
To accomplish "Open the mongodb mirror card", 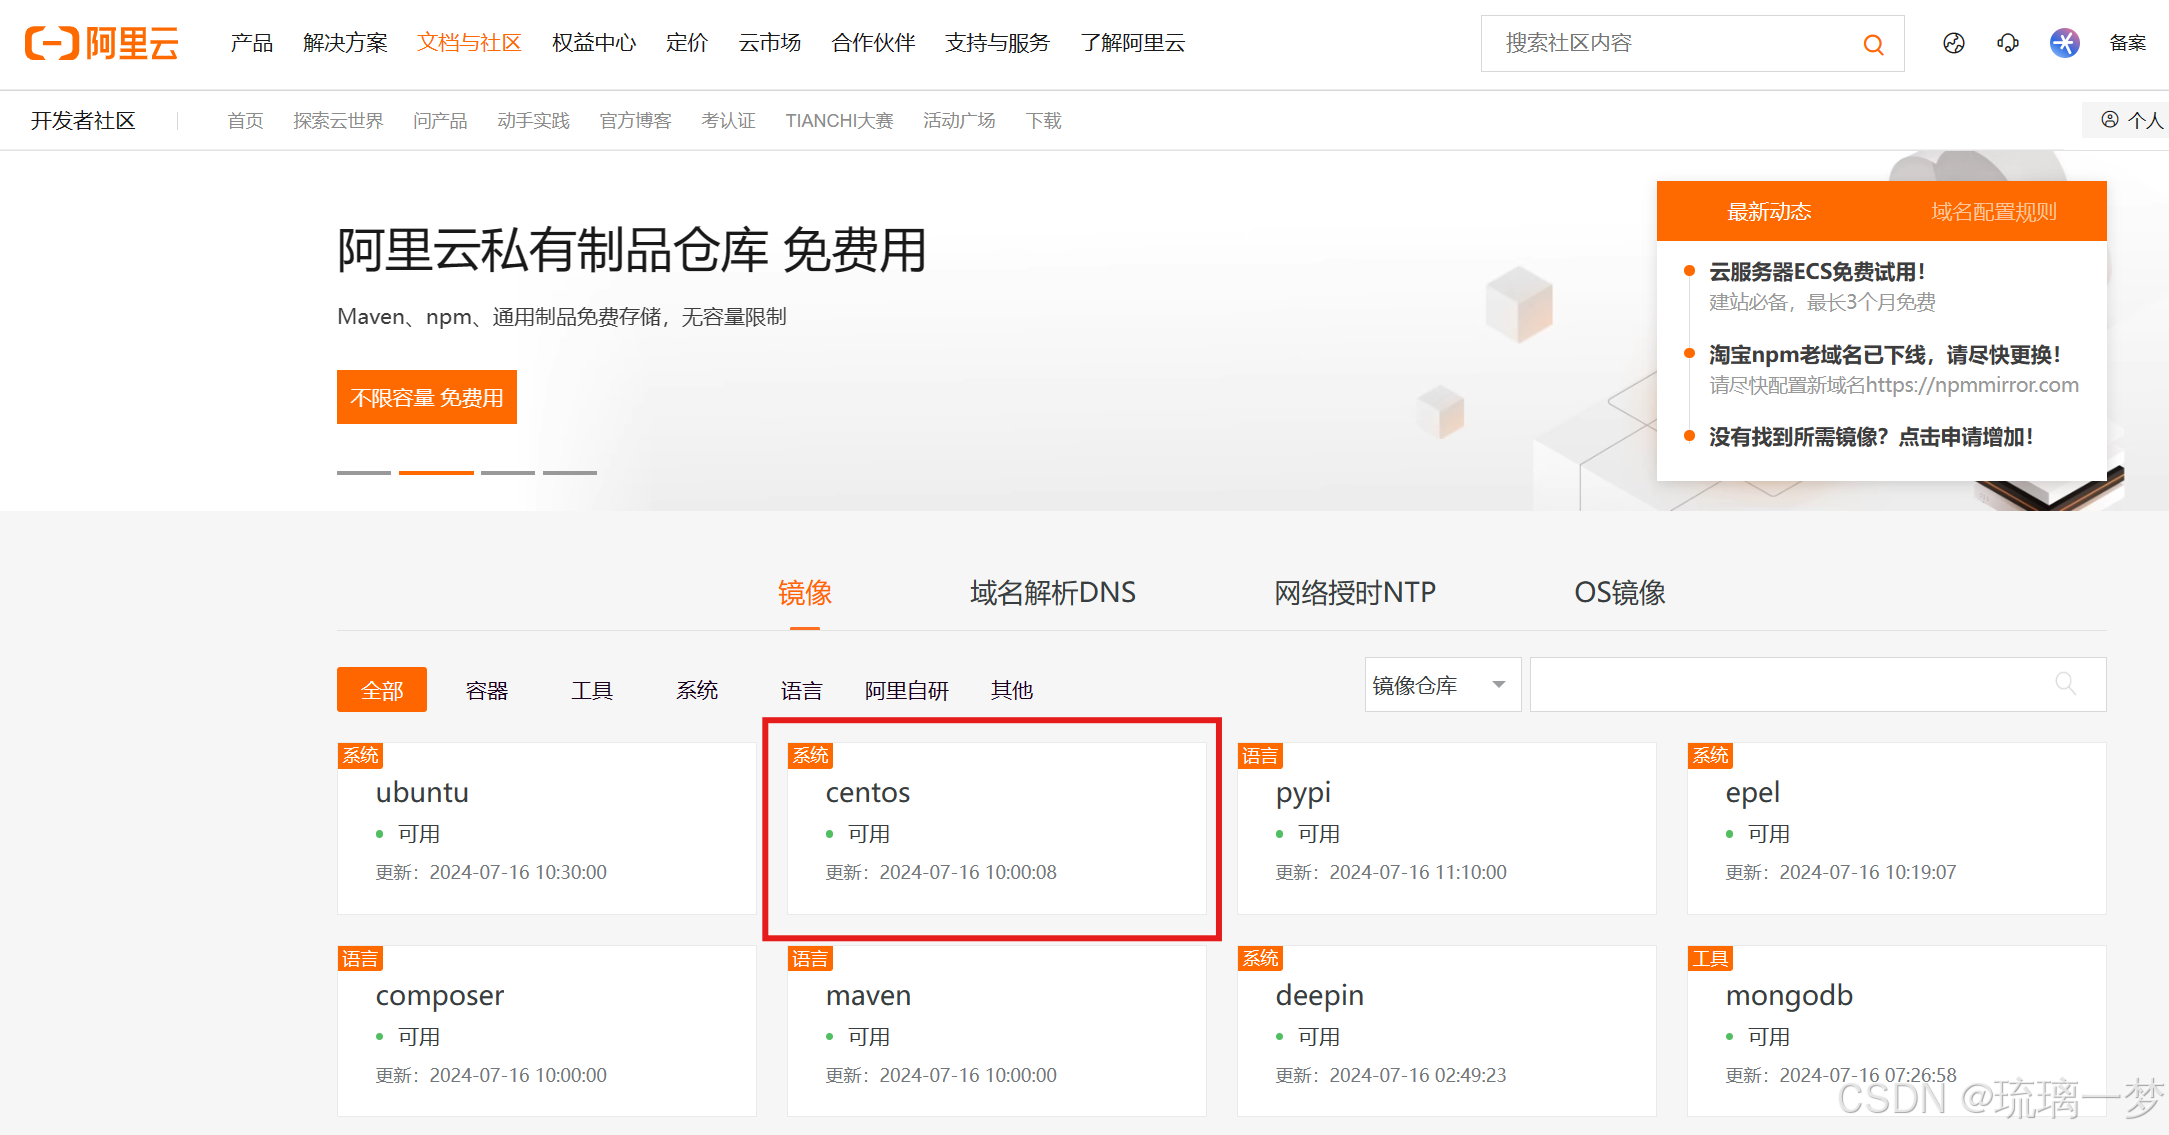I will [1897, 1031].
